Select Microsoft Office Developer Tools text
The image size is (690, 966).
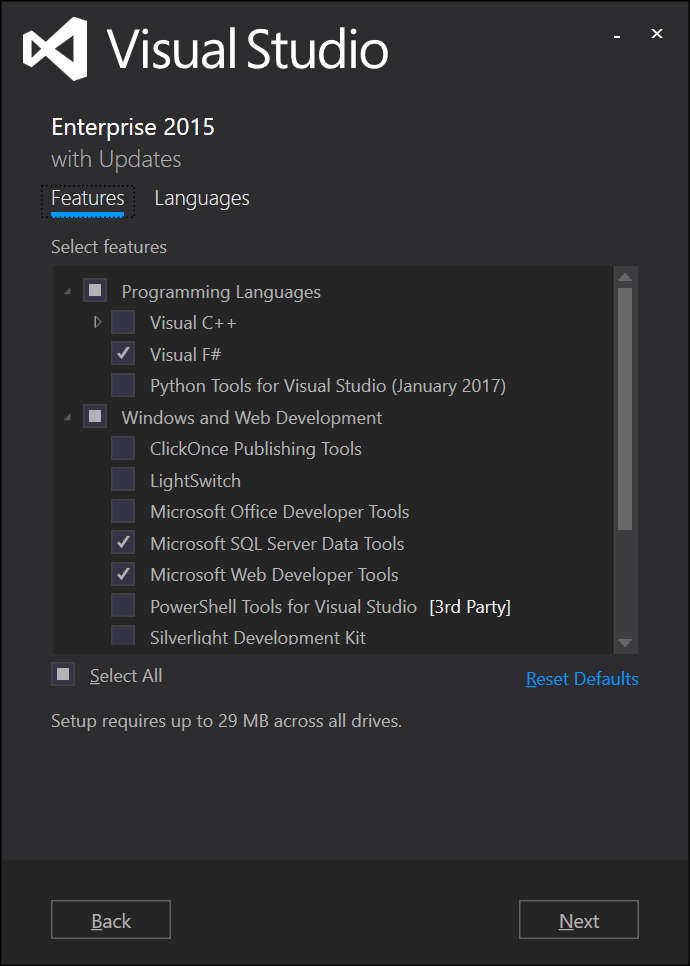click(280, 512)
